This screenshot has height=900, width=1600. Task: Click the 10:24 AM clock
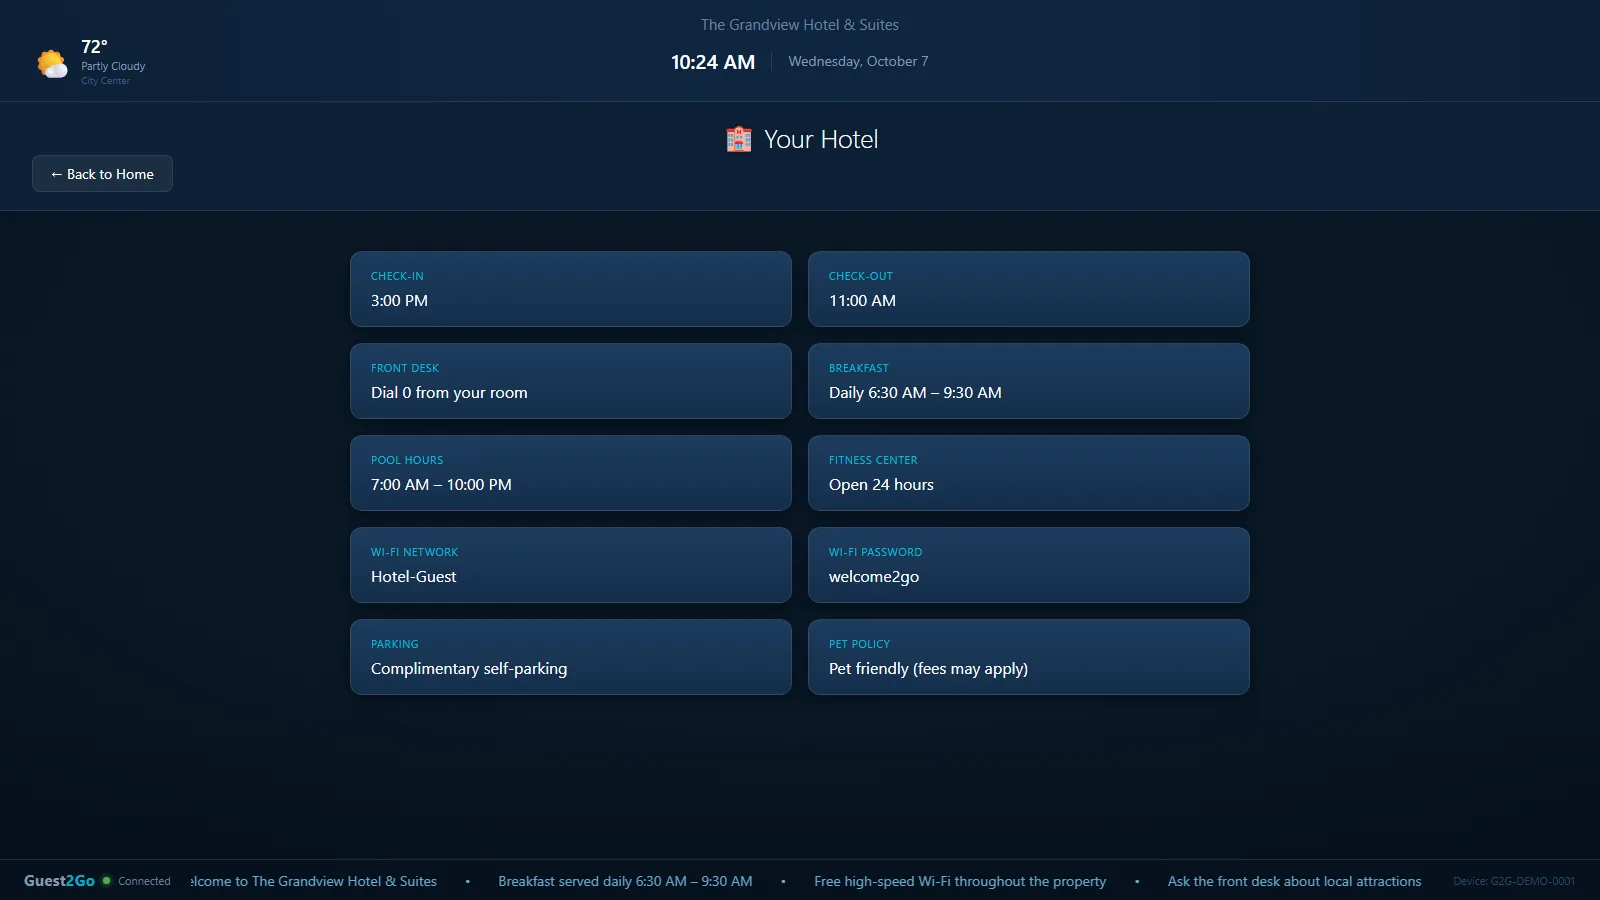[x=713, y=62]
